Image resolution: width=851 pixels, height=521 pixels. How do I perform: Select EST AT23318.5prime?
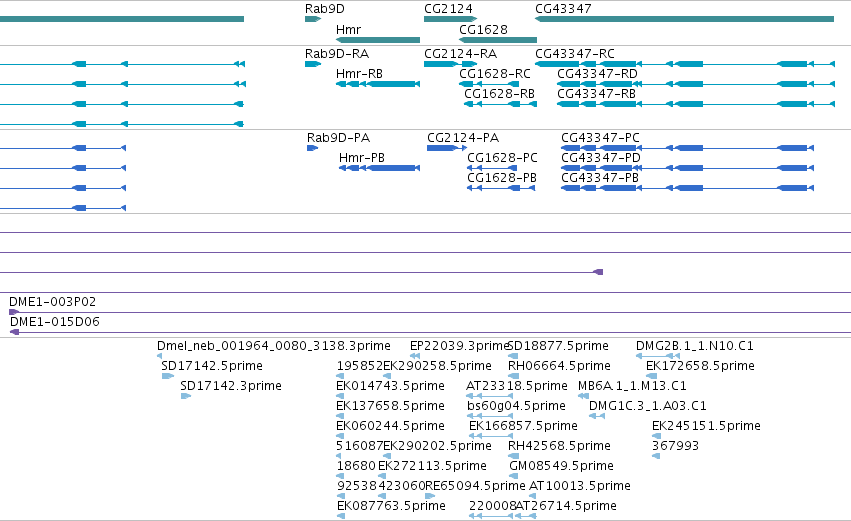point(517,386)
